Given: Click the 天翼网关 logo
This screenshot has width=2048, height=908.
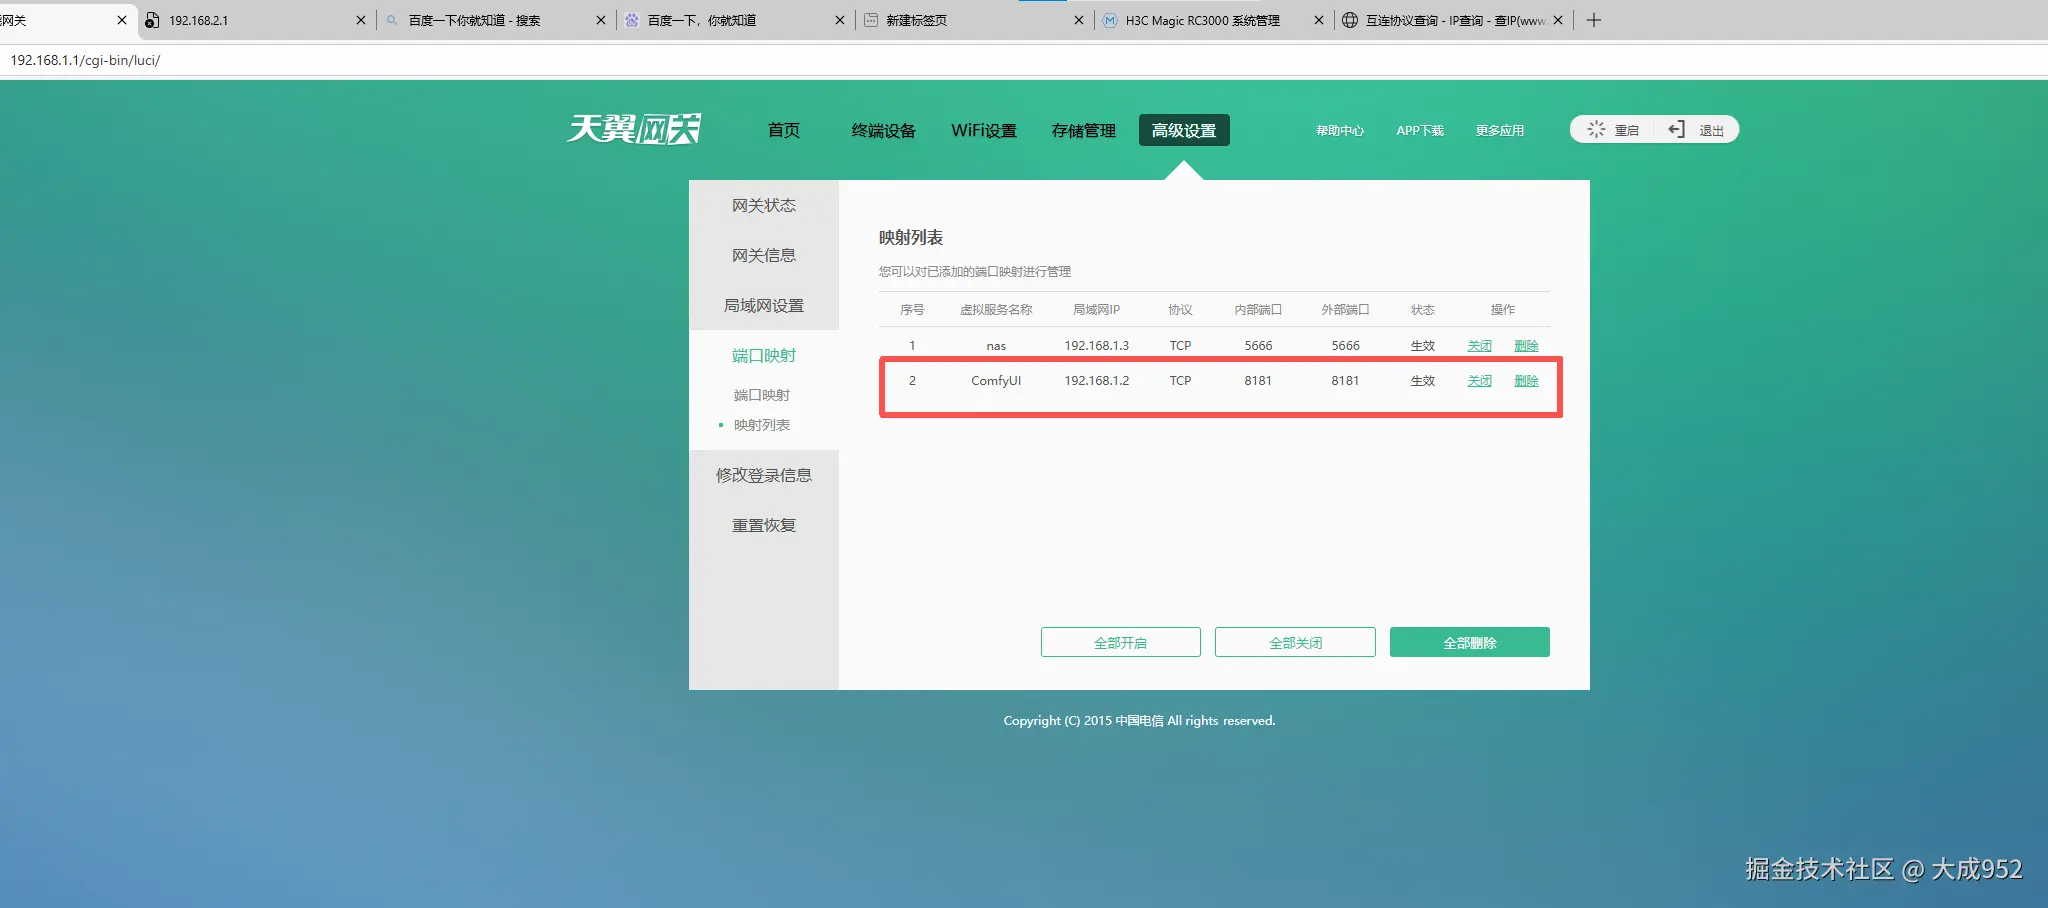Looking at the screenshot, I should click(x=634, y=128).
